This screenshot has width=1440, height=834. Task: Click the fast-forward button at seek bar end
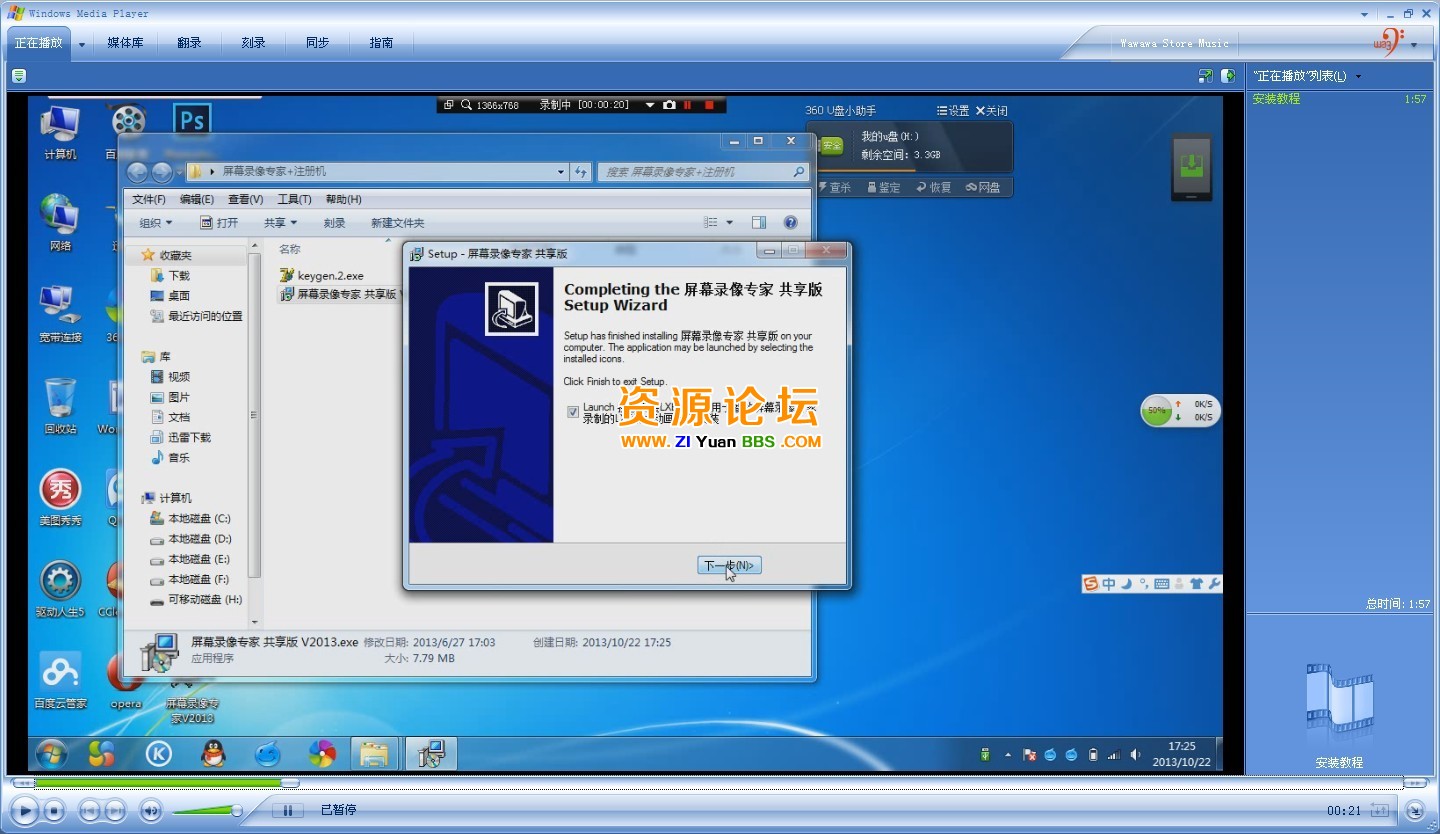click(x=1415, y=783)
